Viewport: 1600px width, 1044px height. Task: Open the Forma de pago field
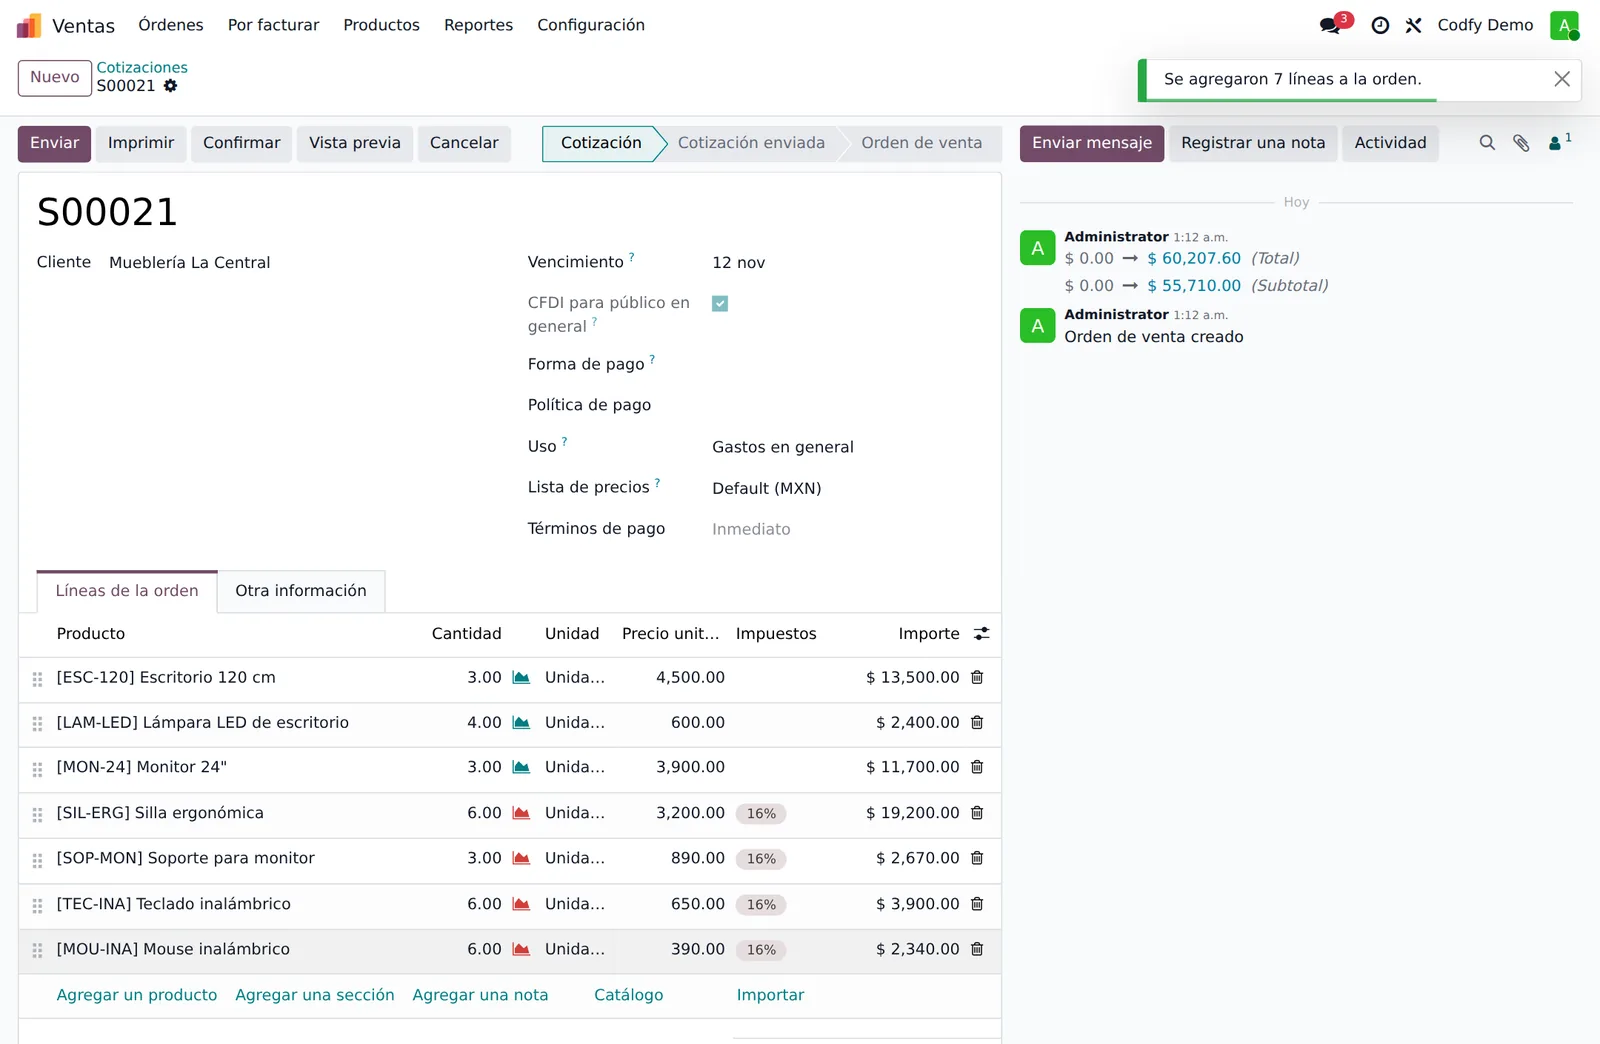click(x=846, y=364)
